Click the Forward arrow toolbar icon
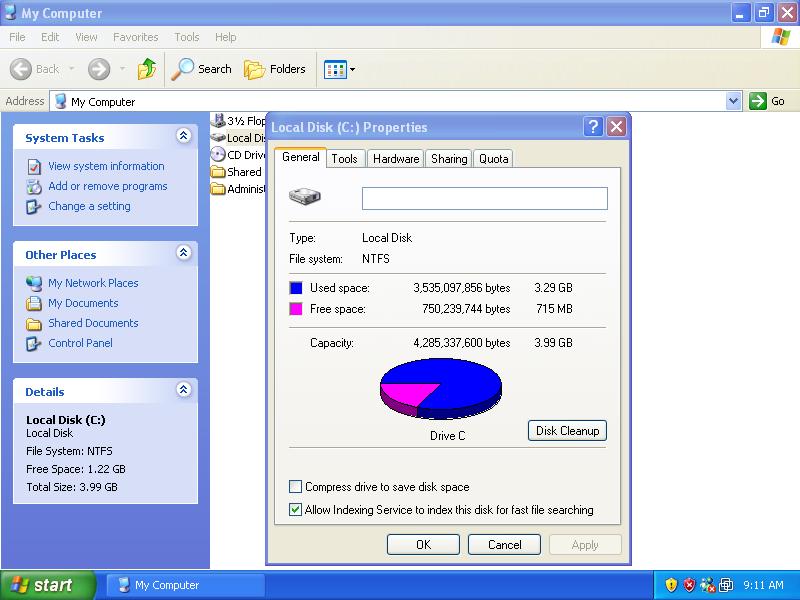 pos(98,69)
